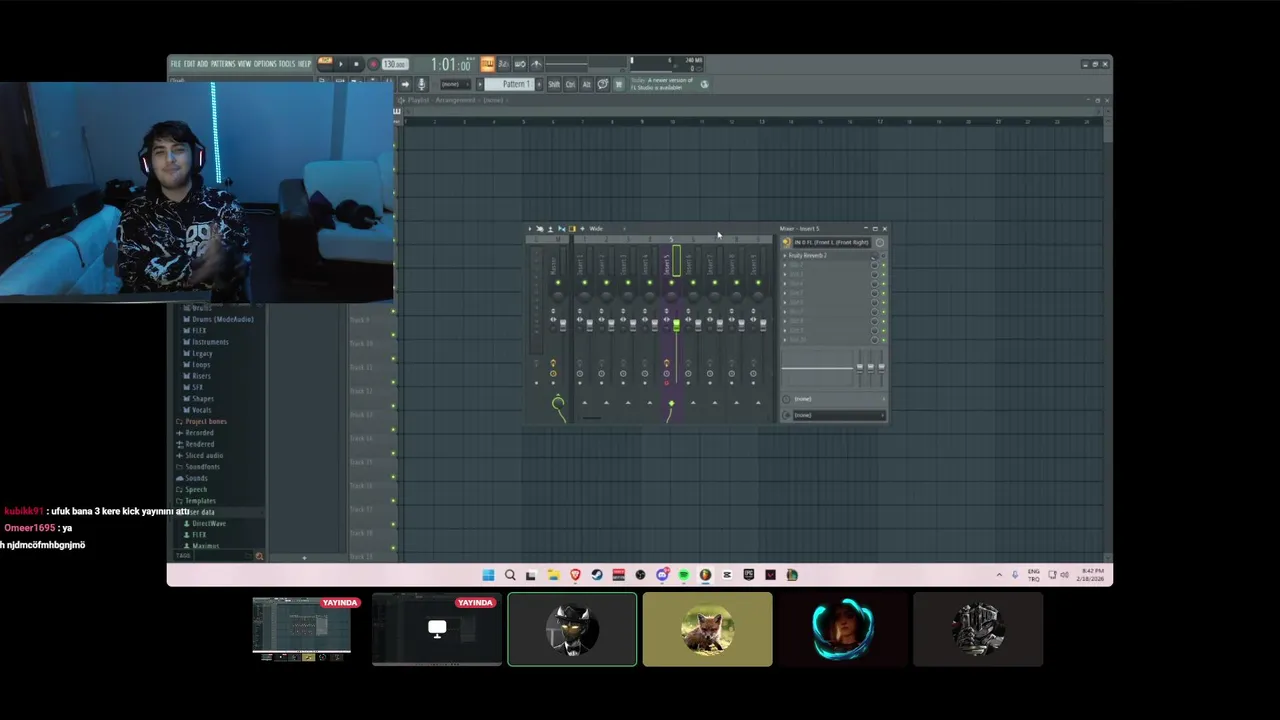The image size is (1280, 720).
Task: Click the browser search magnifier icon
Action: pos(259,556)
